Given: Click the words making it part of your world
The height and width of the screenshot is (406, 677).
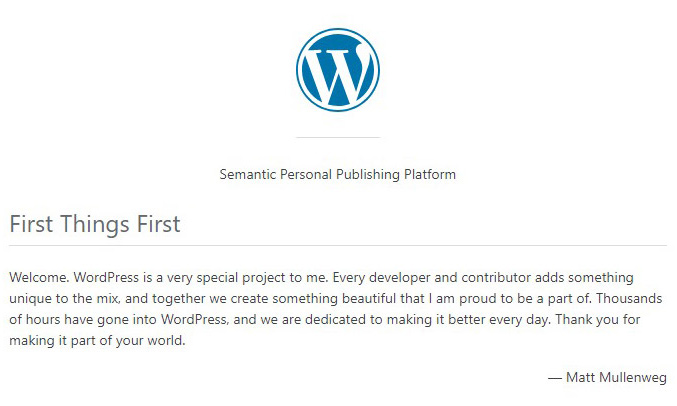Looking at the screenshot, I should (97, 341).
